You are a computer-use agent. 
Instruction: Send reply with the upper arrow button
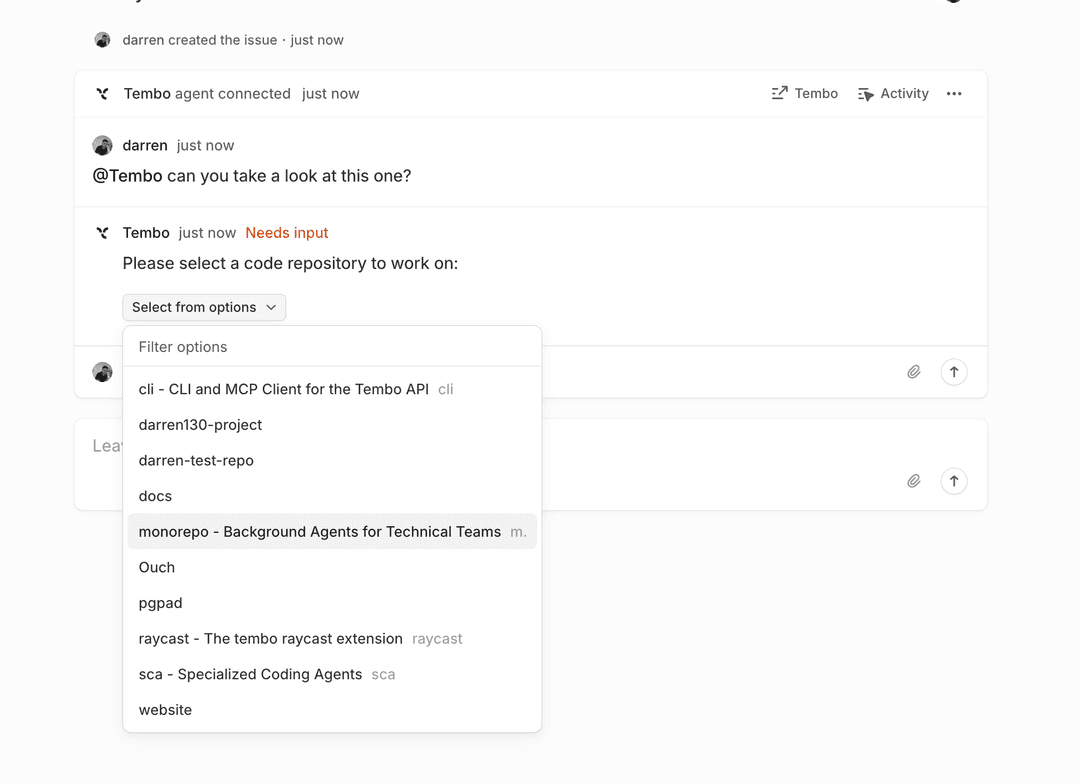click(954, 372)
